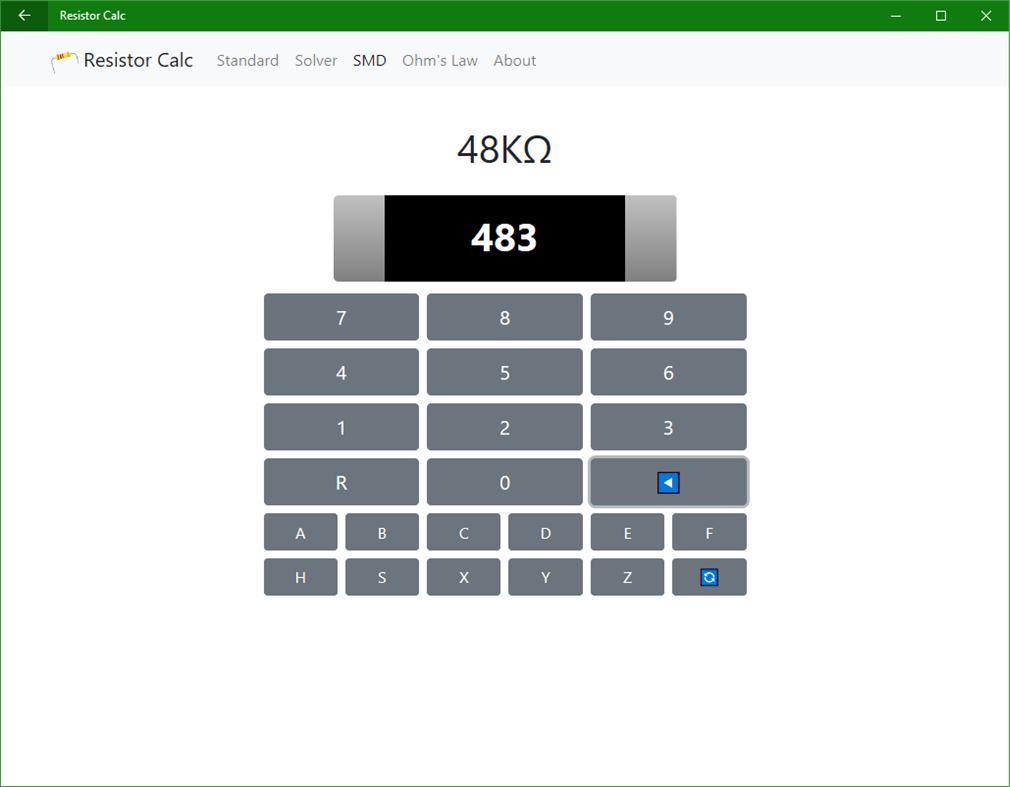Image resolution: width=1010 pixels, height=787 pixels.
Task: Click the SMD resistor code display
Action: tap(504, 238)
